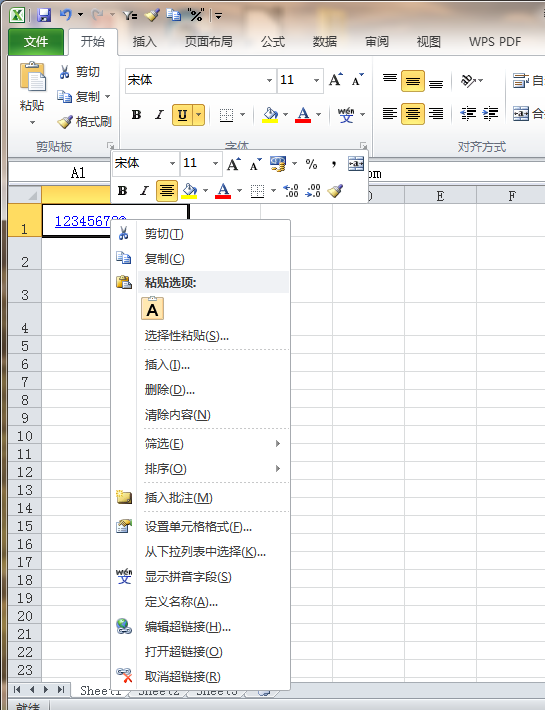Select row 10 header
The width and height of the screenshot is (545, 710).
click(x=25, y=436)
